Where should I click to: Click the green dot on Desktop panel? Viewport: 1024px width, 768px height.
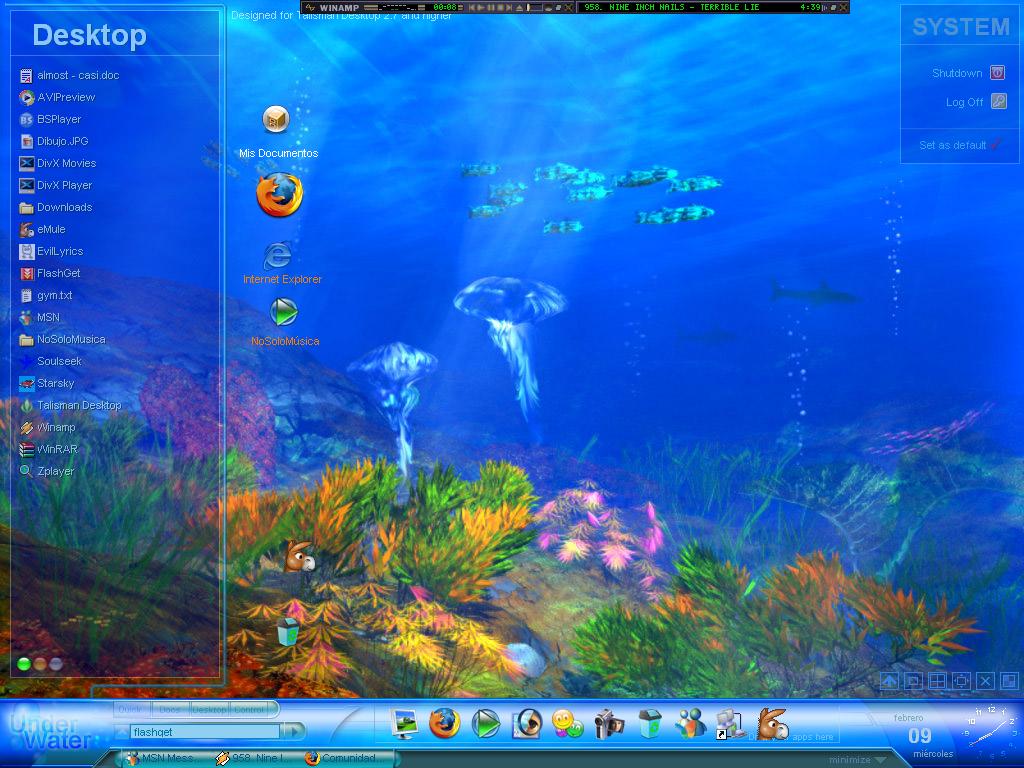24,664
